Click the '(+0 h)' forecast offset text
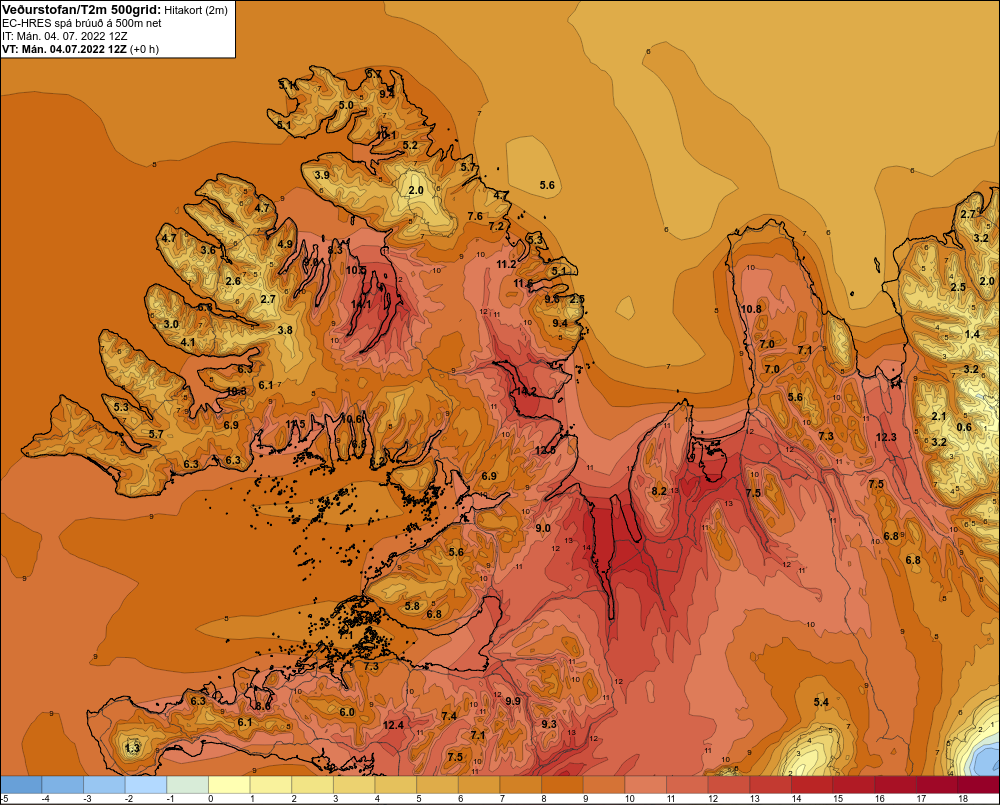This screenshot has height=805, width=1000. pos(145,49)
